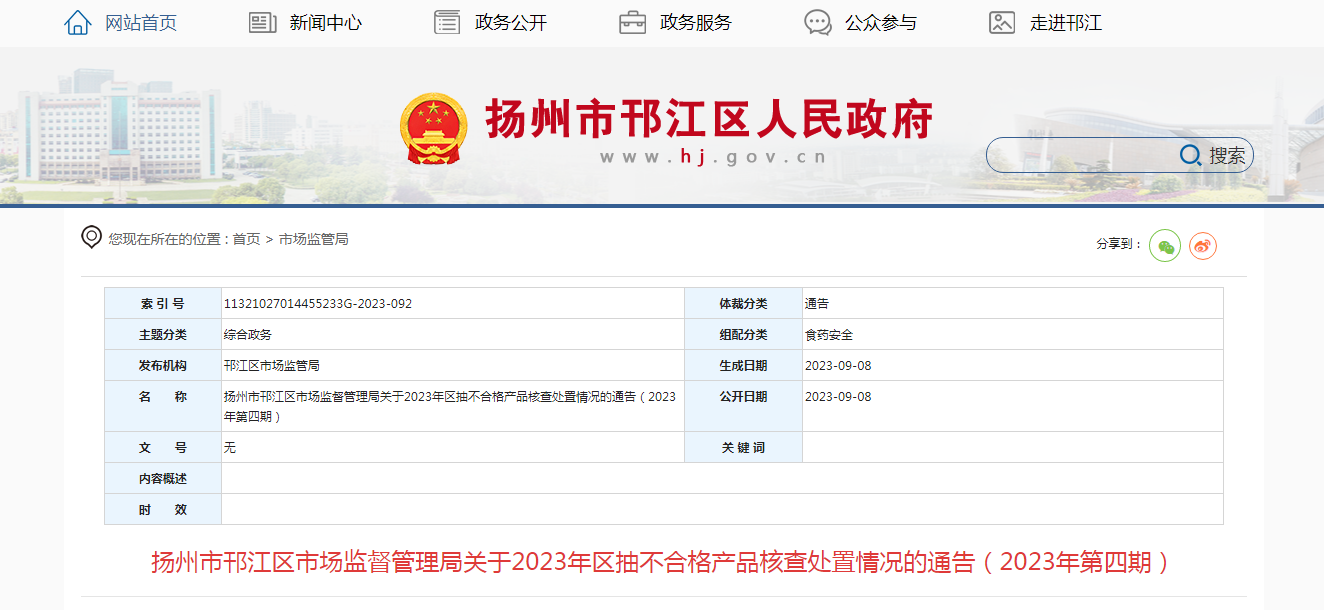Click the magnifier search icon
Image resolution: width=1324 pixels, height=610 pixels.
[x=1190, y=155]
